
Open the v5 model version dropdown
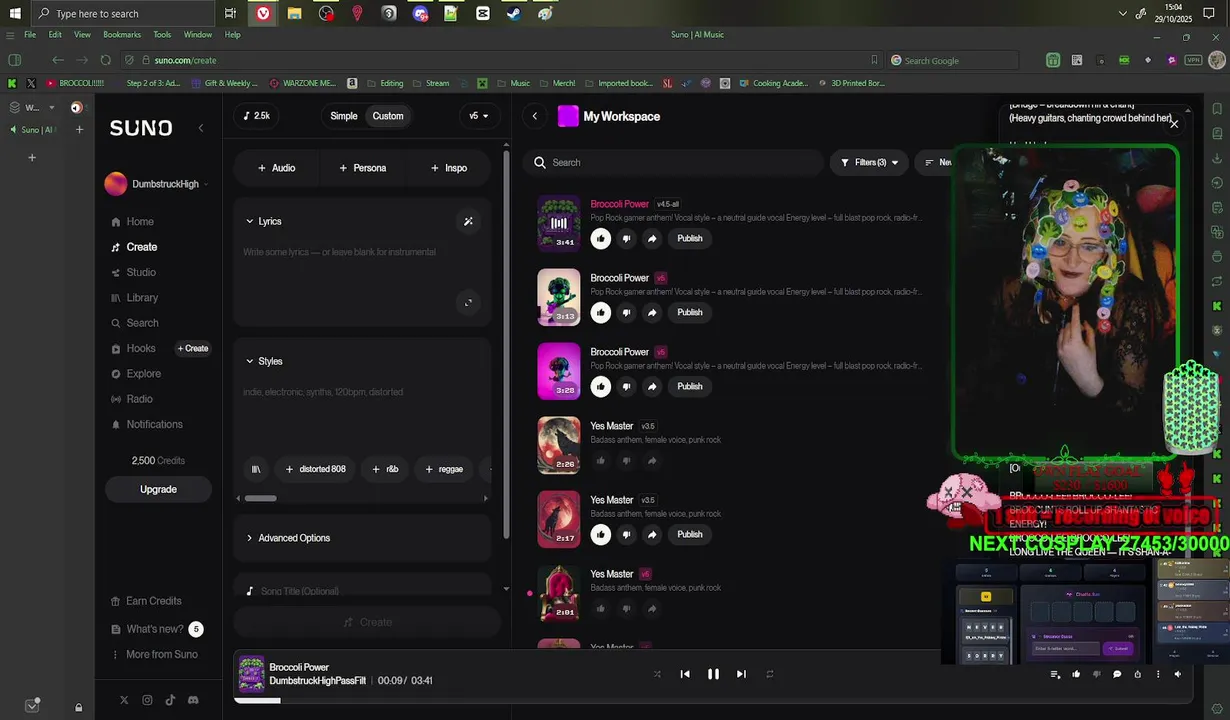coord(479,116)
